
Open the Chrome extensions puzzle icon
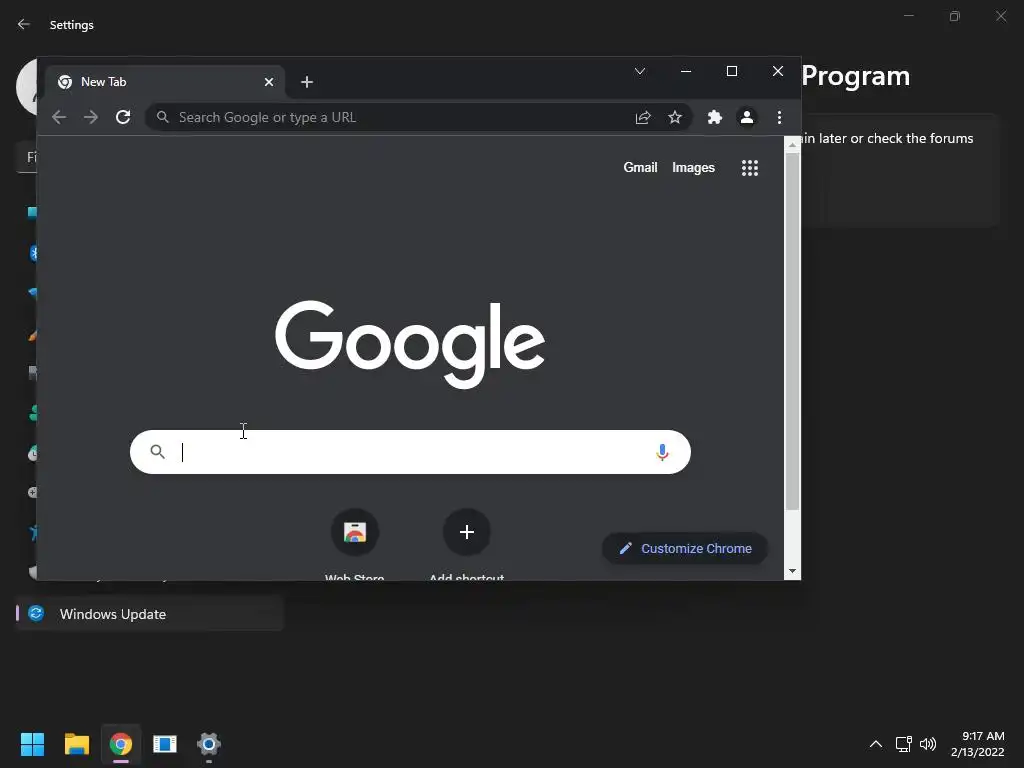(715, 118)
